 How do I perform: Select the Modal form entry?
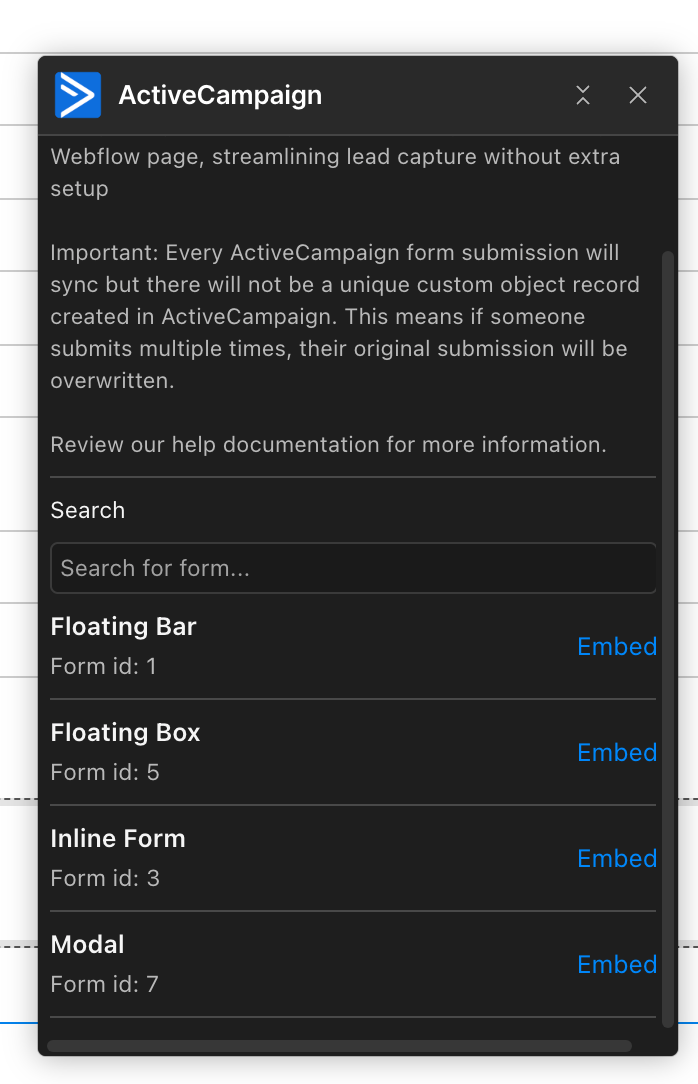point(87,944)
